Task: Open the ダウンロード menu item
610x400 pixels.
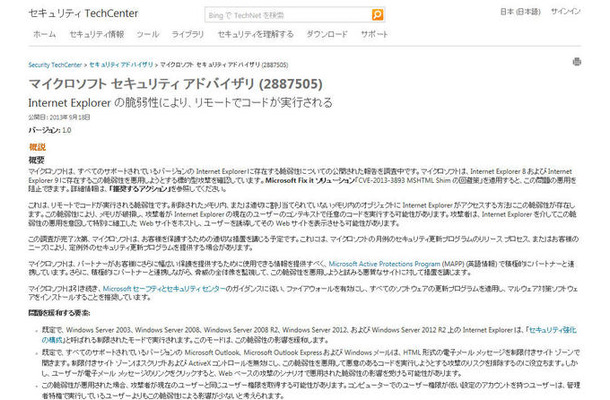Action: point(327,34)
